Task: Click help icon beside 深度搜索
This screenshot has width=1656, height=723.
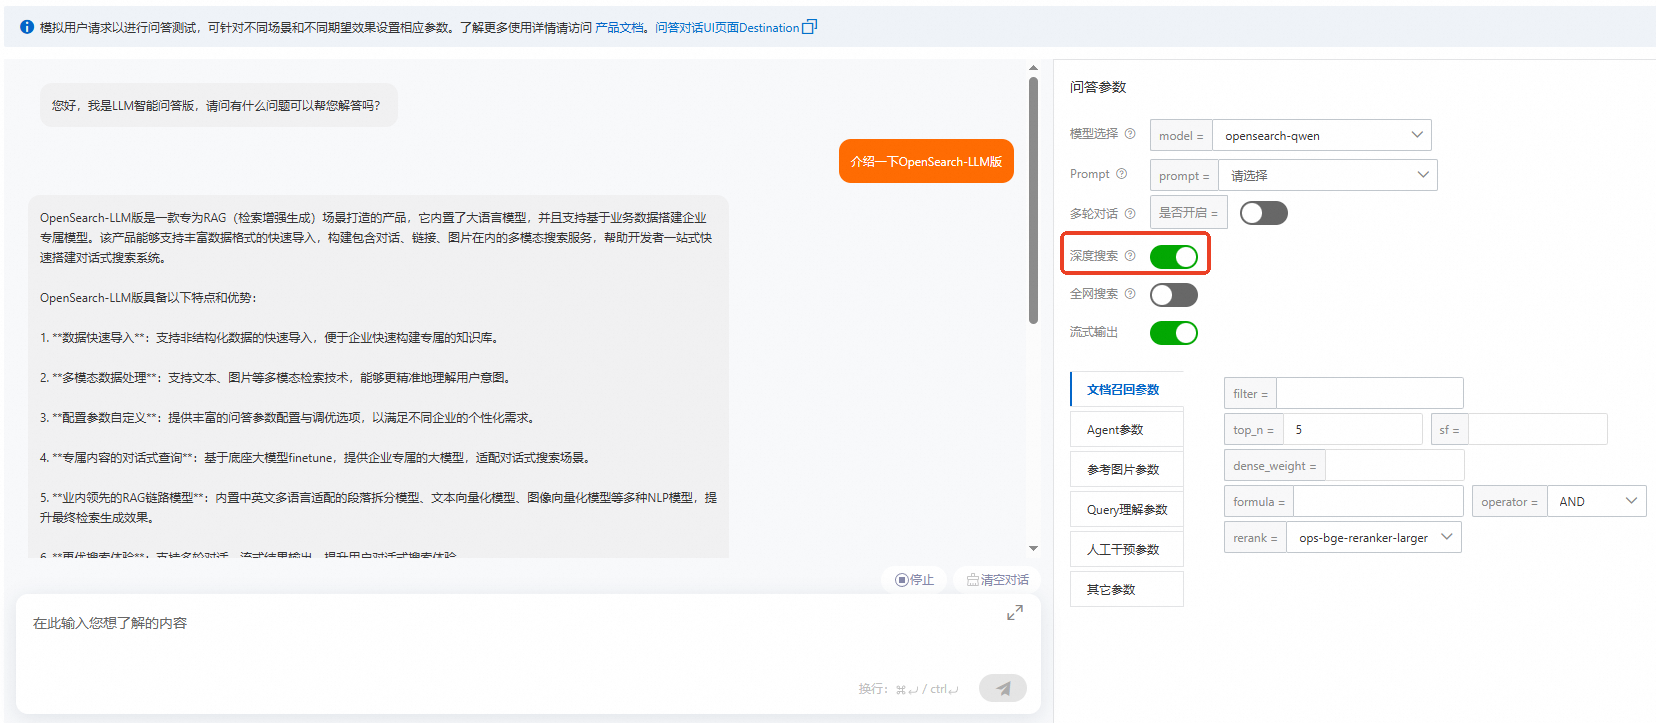Action: click(x=1130, y=256)
